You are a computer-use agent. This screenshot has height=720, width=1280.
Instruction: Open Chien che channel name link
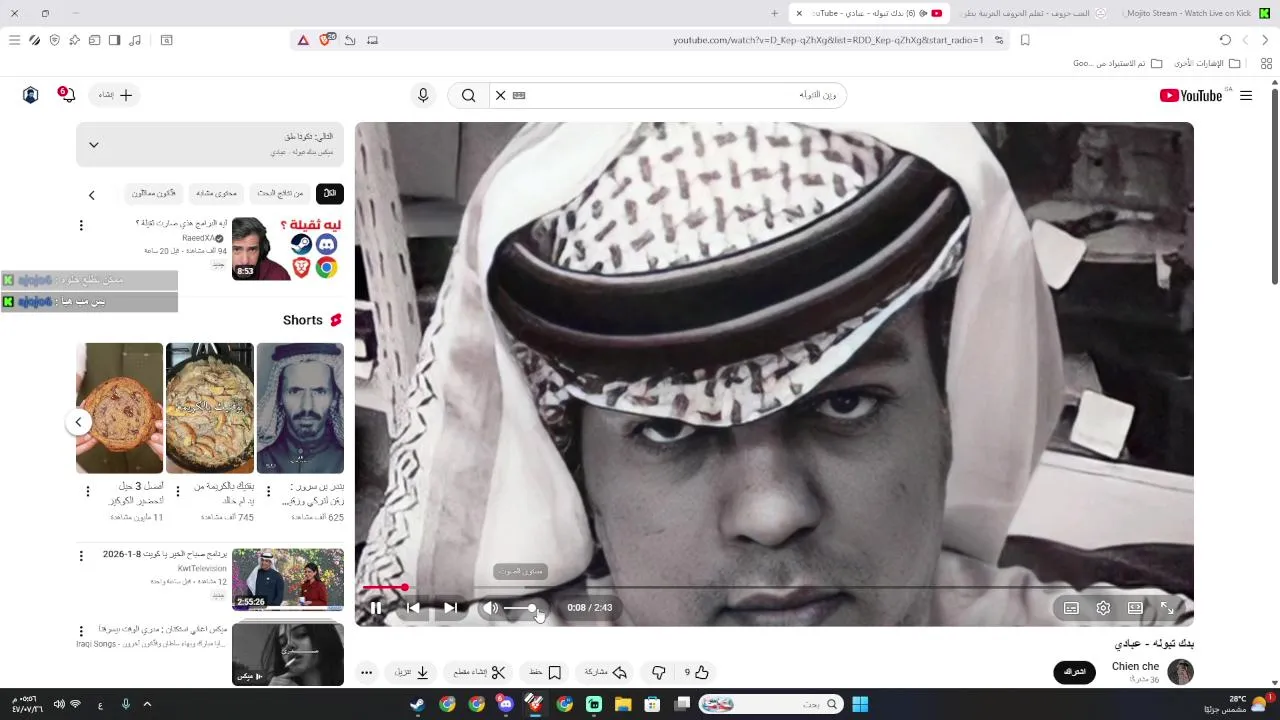(x=1135, y=666)
